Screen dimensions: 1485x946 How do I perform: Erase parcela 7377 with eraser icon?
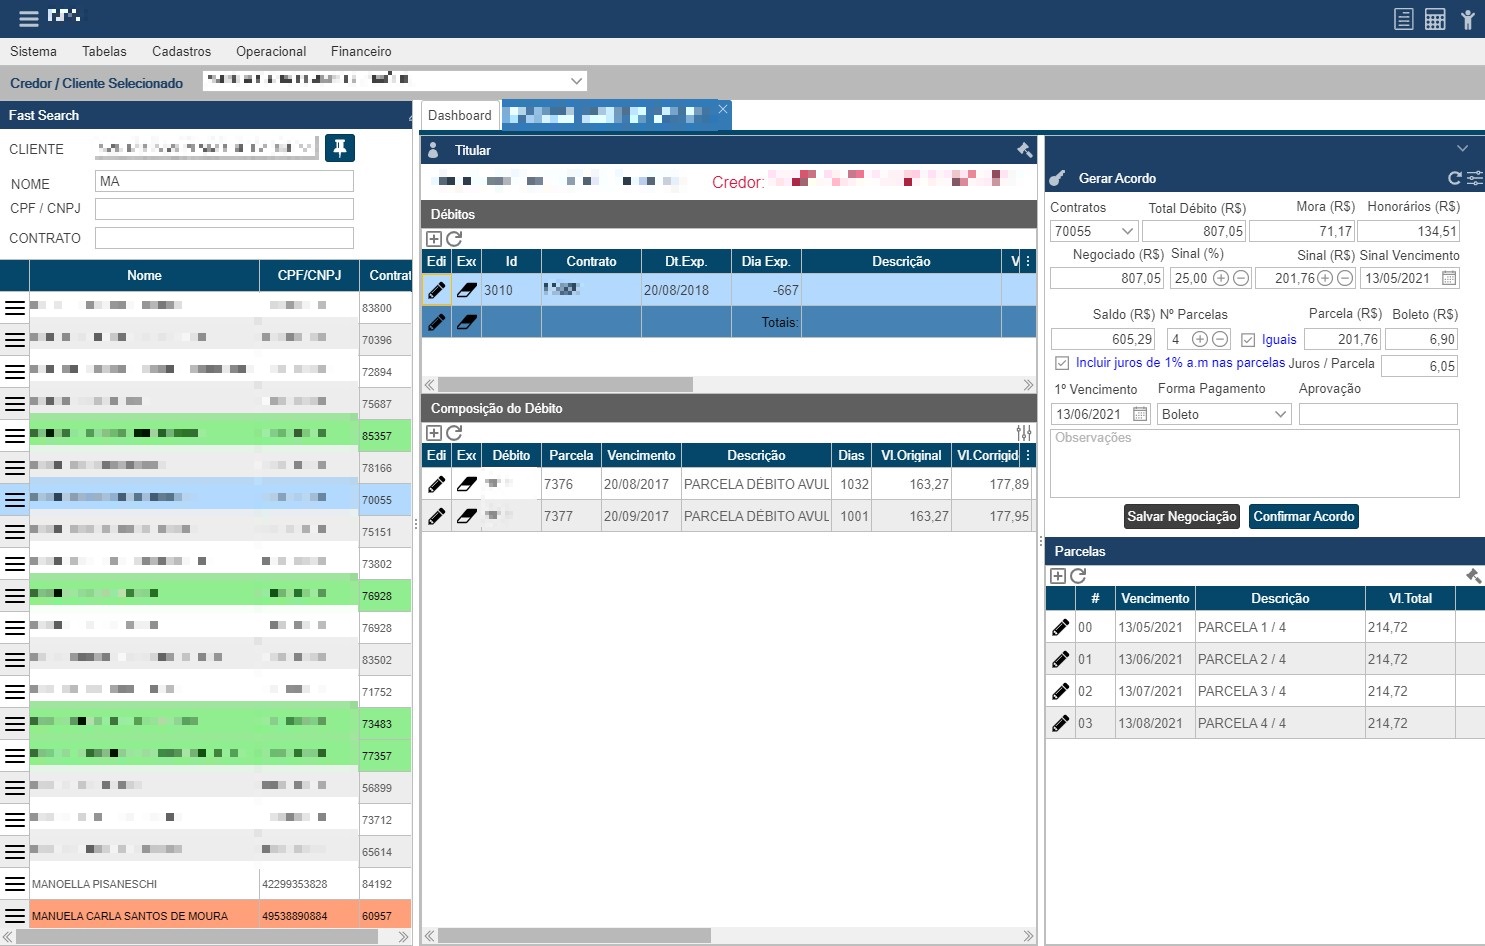pos(467,516)
